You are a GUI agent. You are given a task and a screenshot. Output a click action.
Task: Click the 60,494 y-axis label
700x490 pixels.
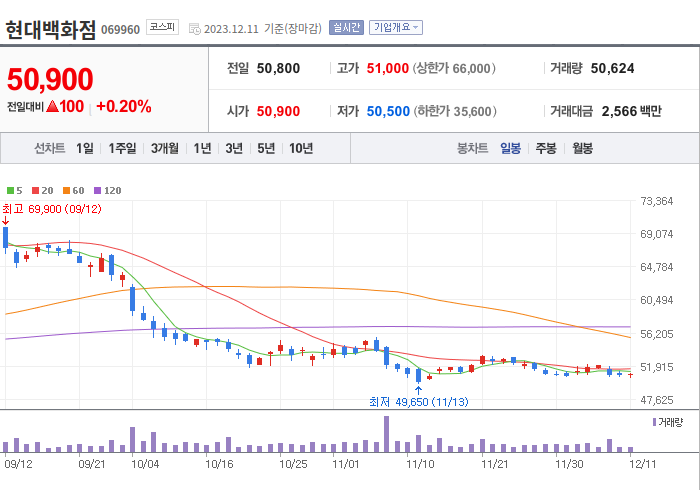tap(656, 300)
